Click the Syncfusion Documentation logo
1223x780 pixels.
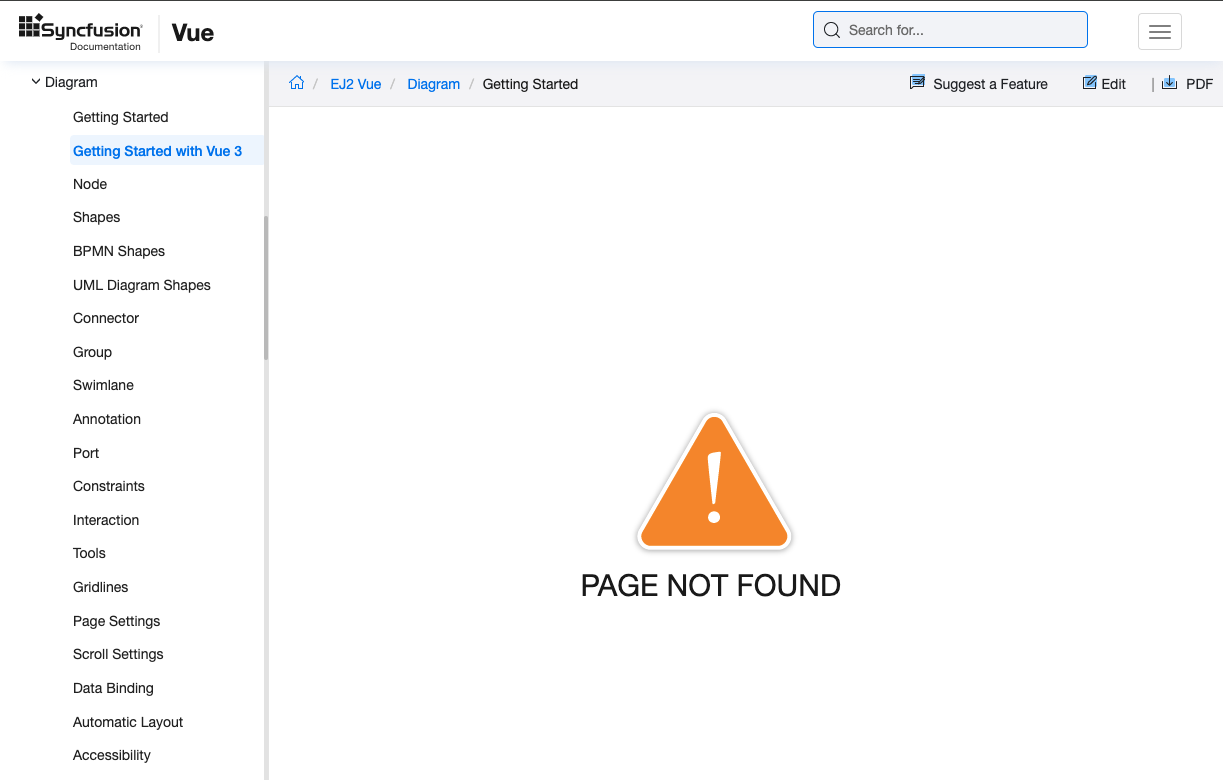click(81, 32)
